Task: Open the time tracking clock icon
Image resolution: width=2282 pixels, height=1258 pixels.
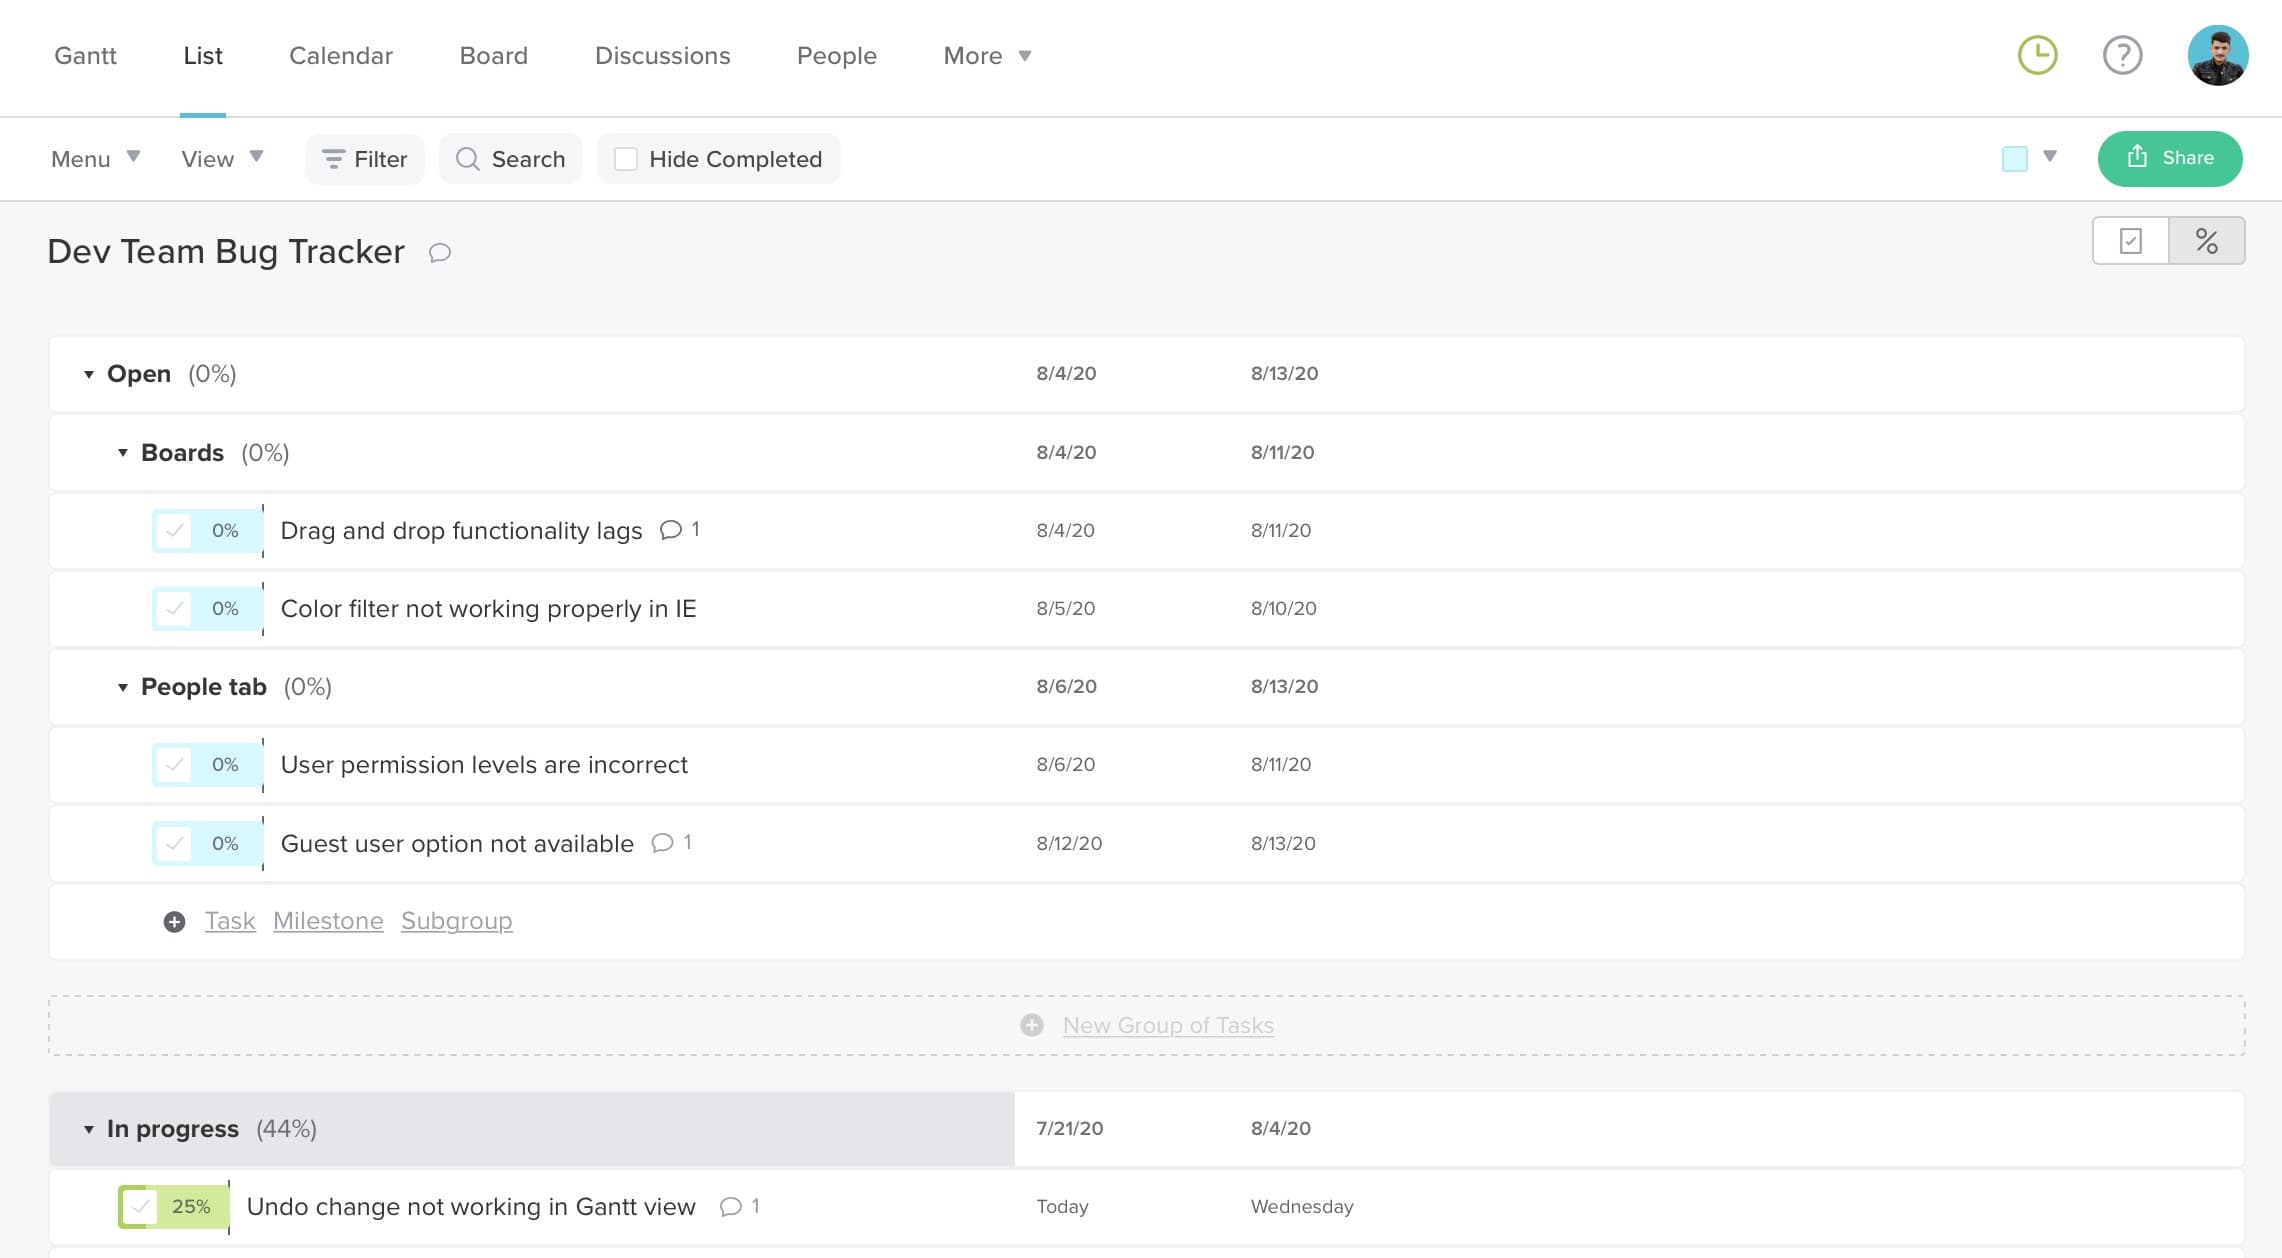Action: (2036, 56)
